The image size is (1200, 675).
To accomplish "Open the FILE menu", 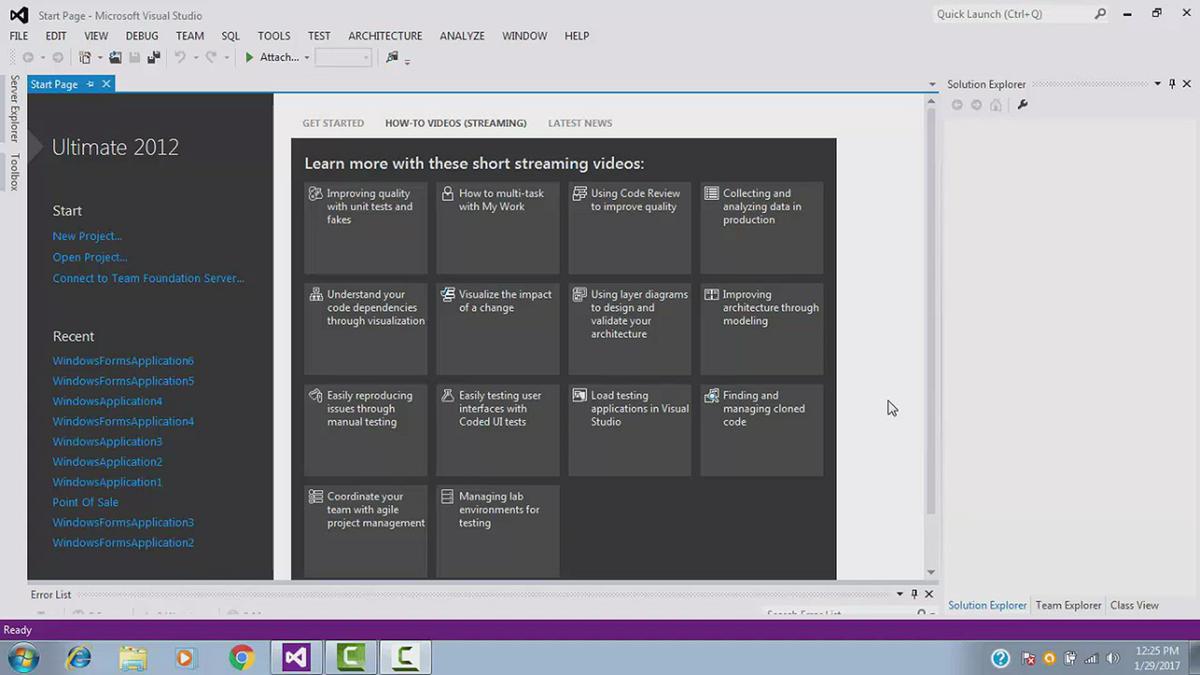I will click(19, 35).
